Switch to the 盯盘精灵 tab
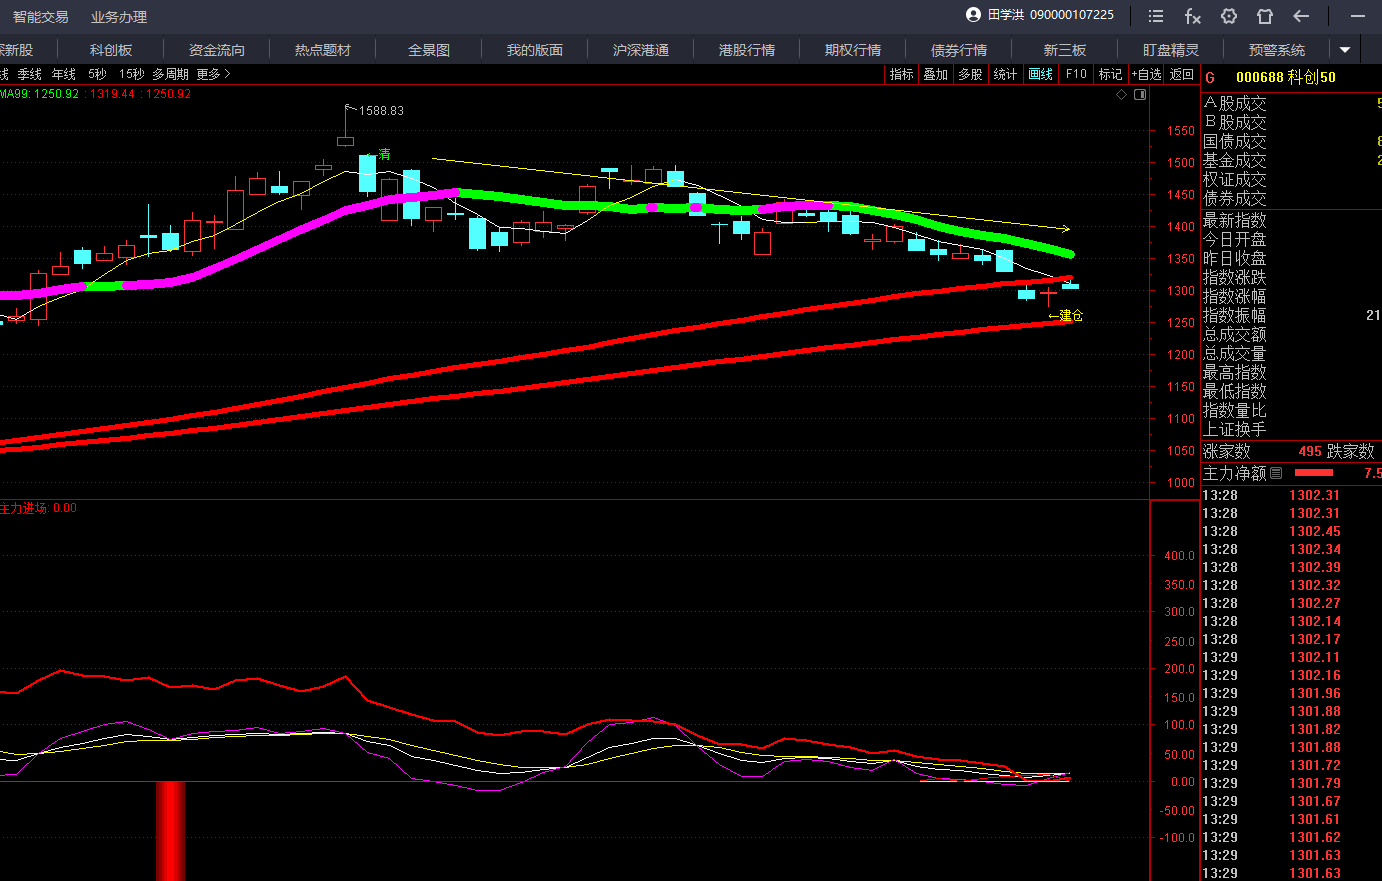The image size is (1382, 881). pyautogui.click(x=1171, y=50)
